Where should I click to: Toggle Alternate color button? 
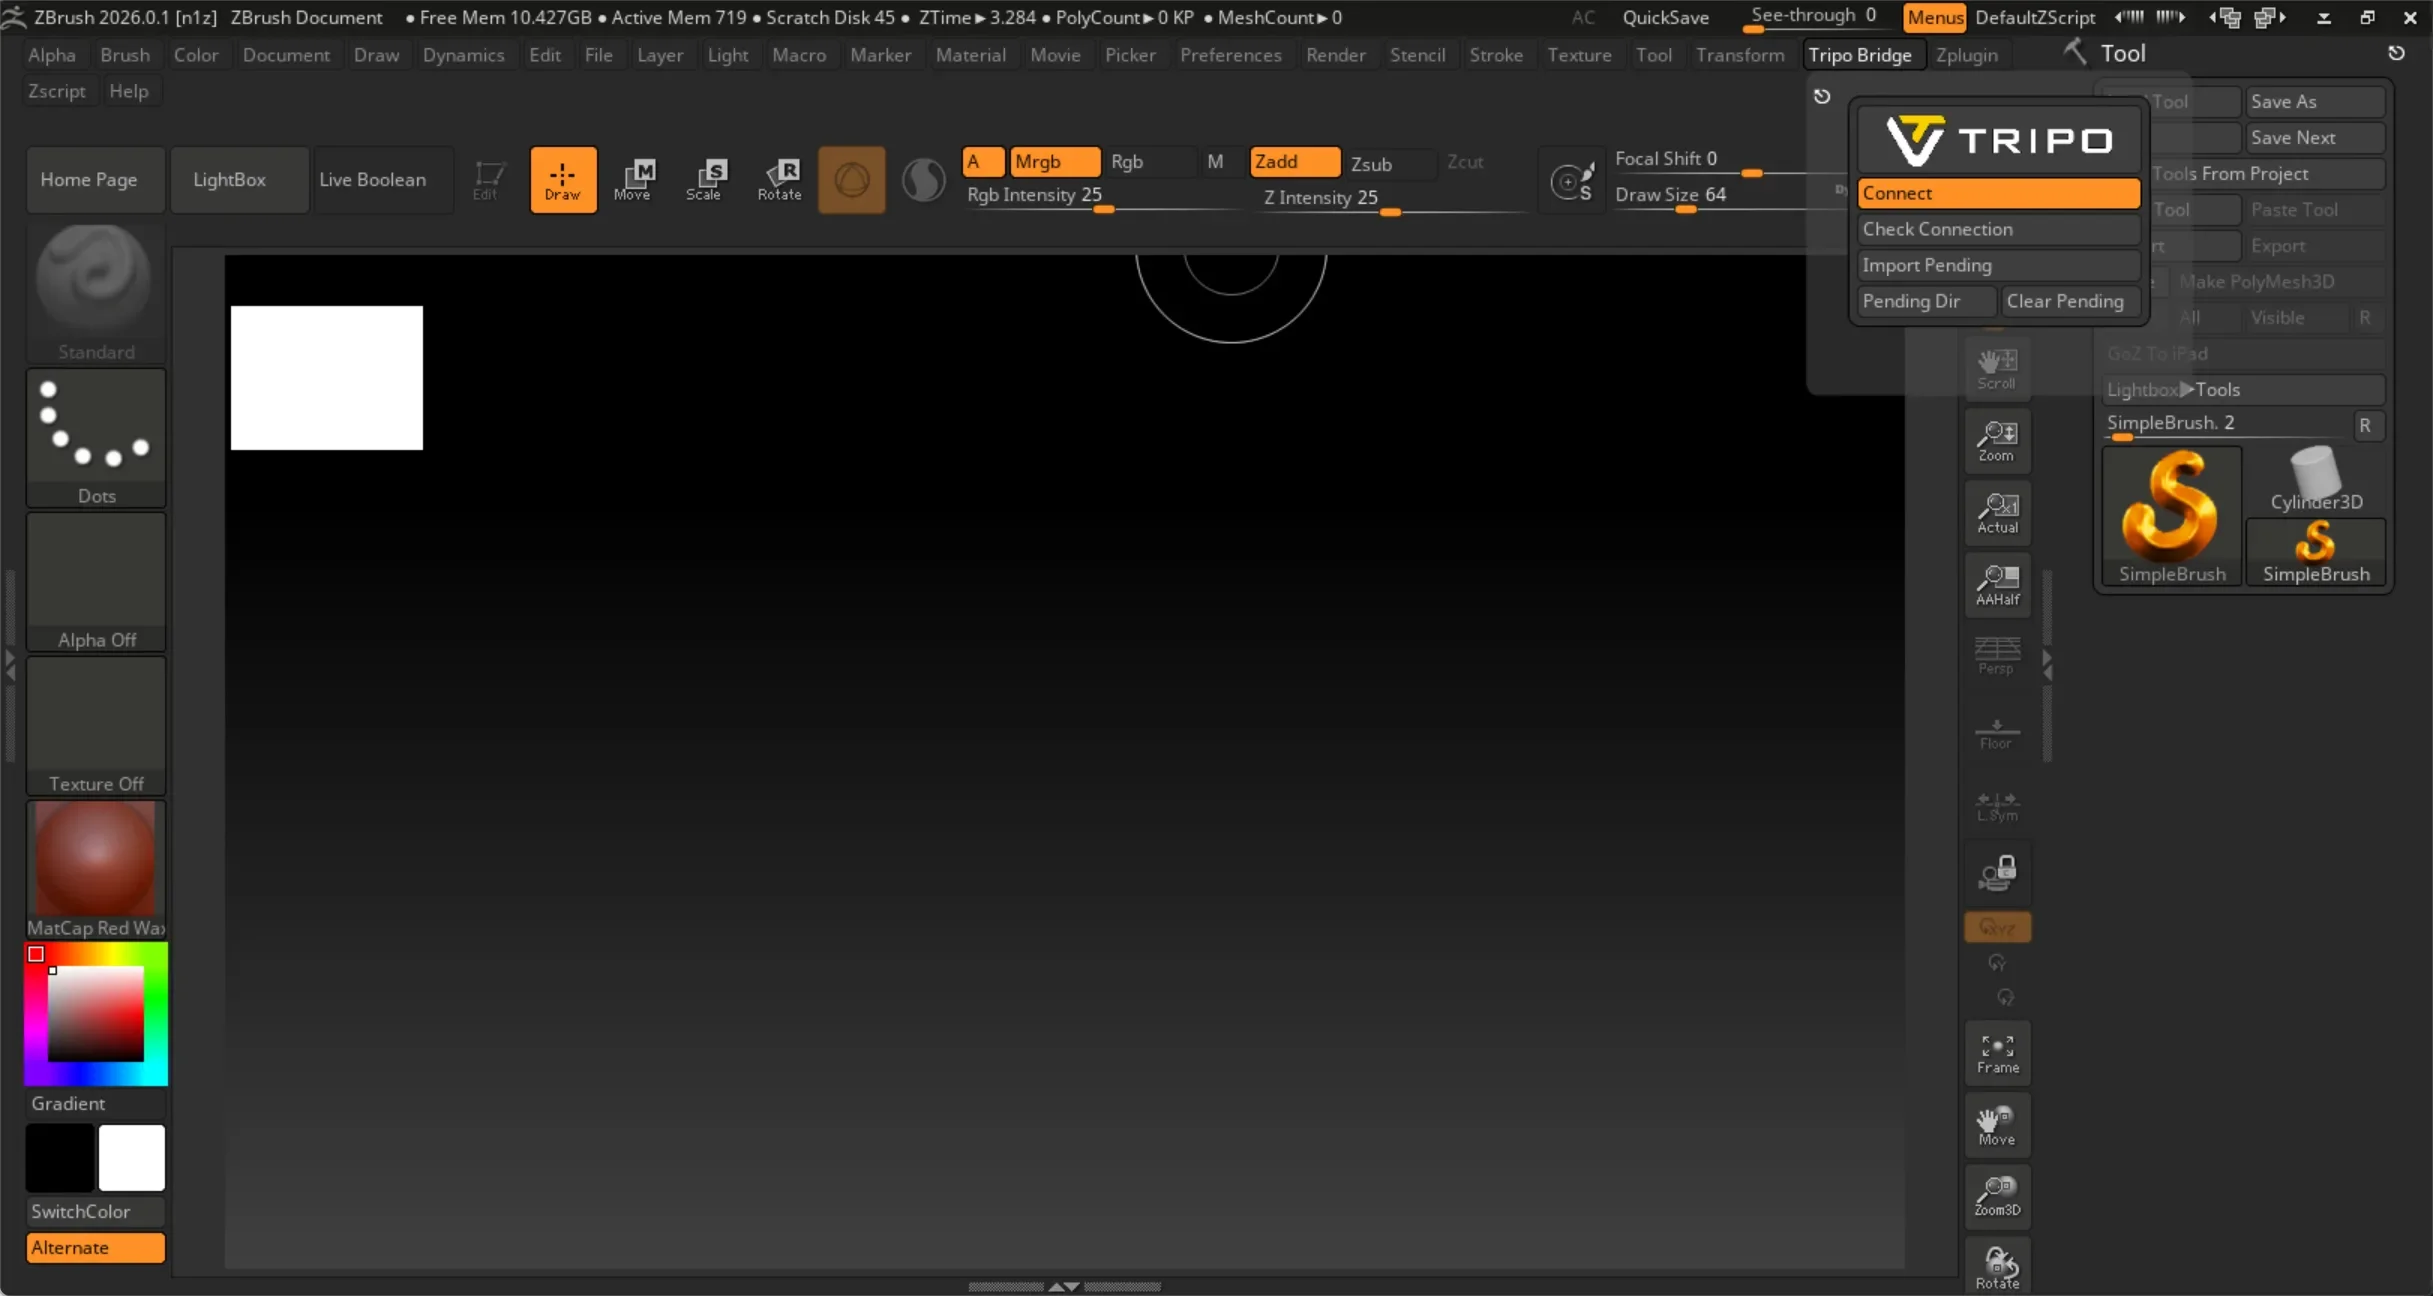click(95, 1247)
